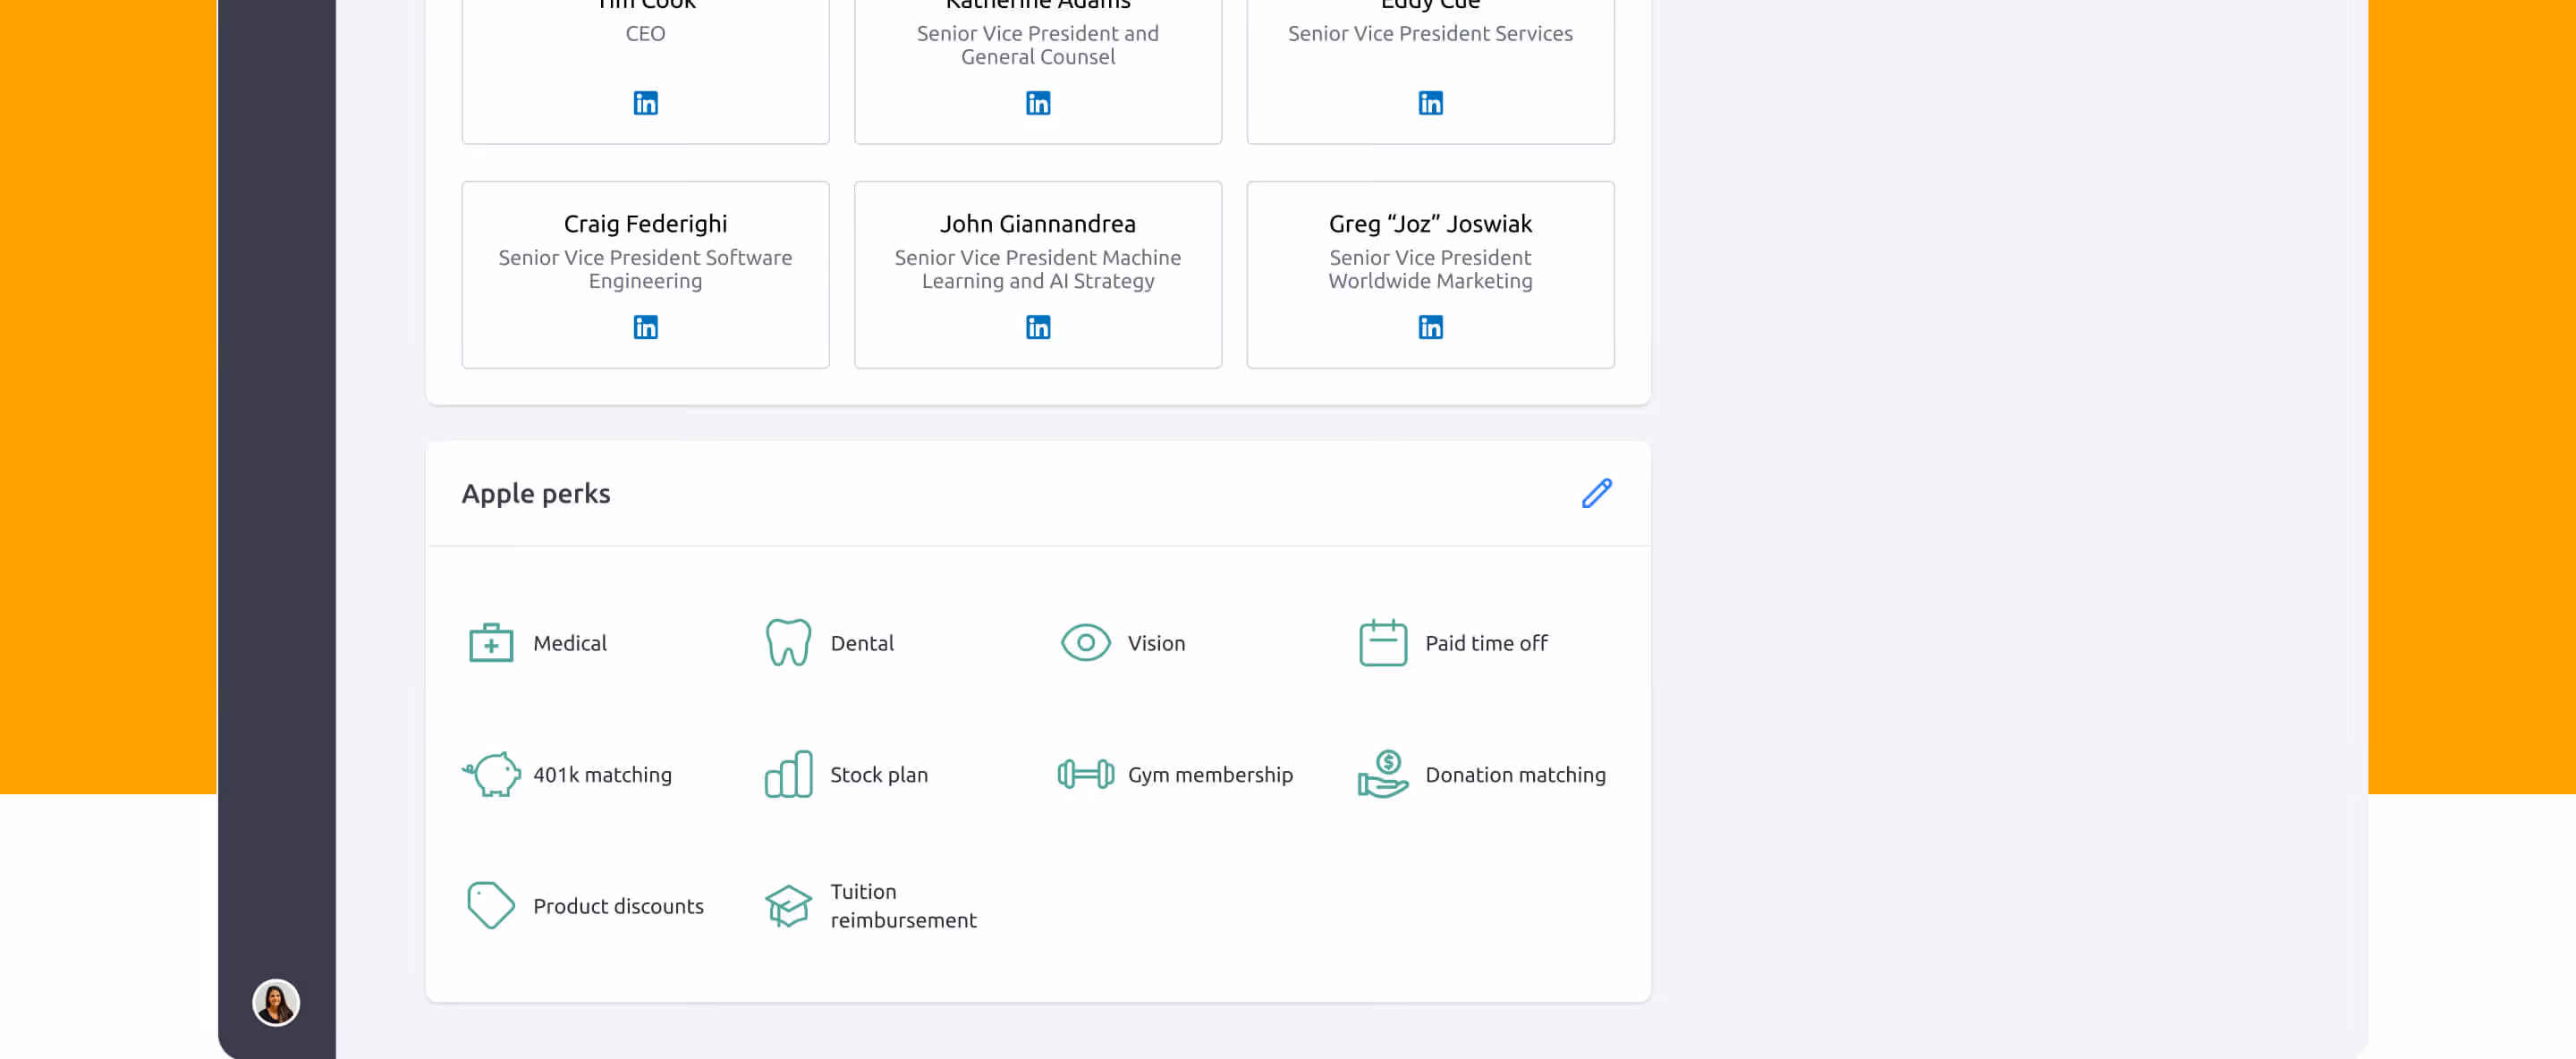Edit Apple perks with pencil icon
Viewport: 2576px width, 1059px height.
click(1596, 493)
